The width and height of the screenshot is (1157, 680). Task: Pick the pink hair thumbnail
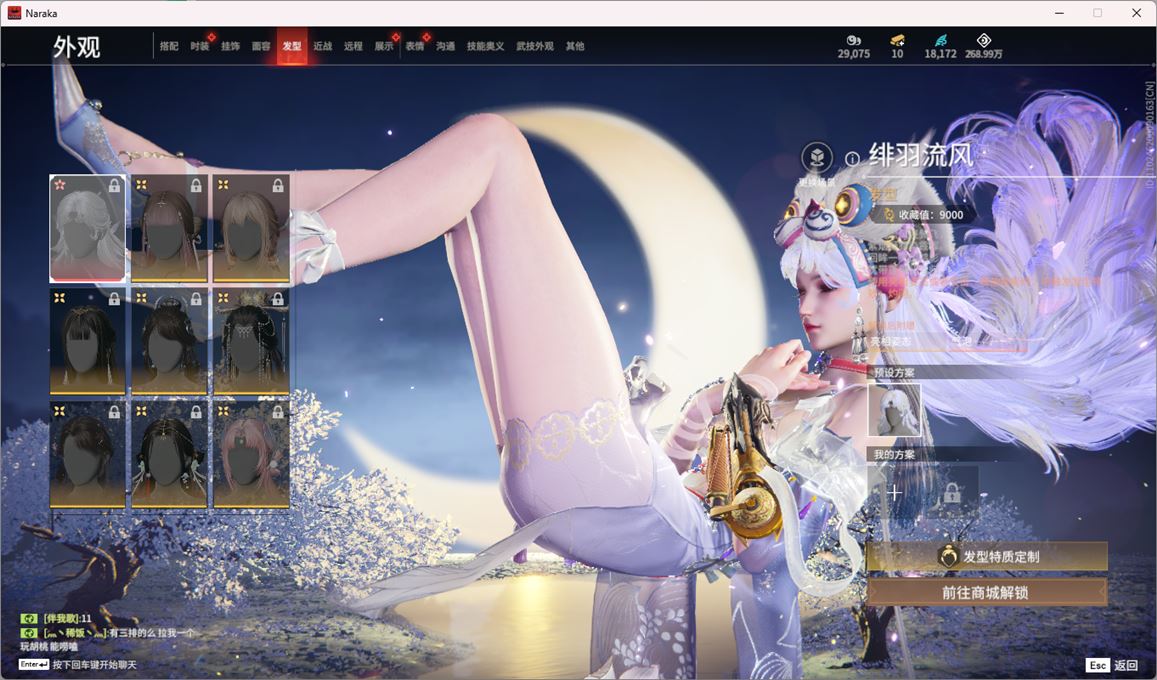click(x=251, y=455)
